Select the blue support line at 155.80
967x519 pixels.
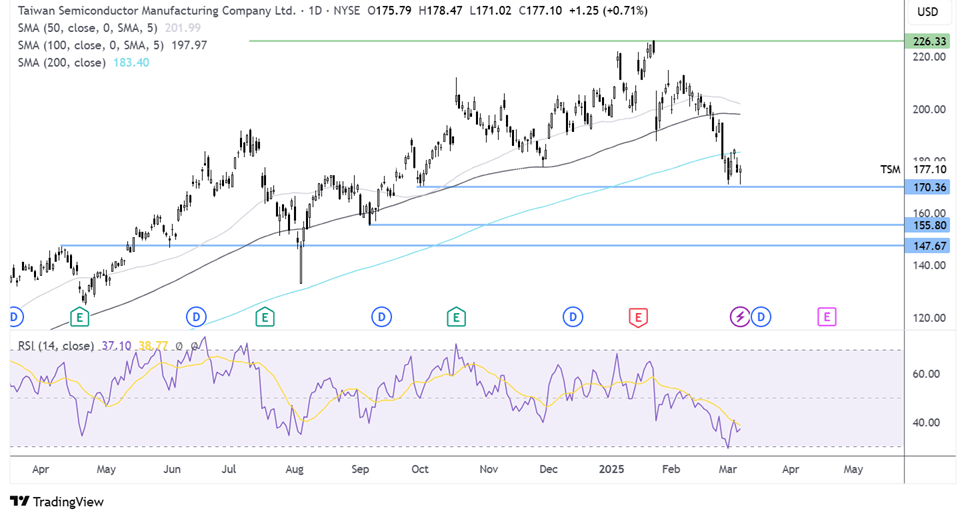click(636, 224)
